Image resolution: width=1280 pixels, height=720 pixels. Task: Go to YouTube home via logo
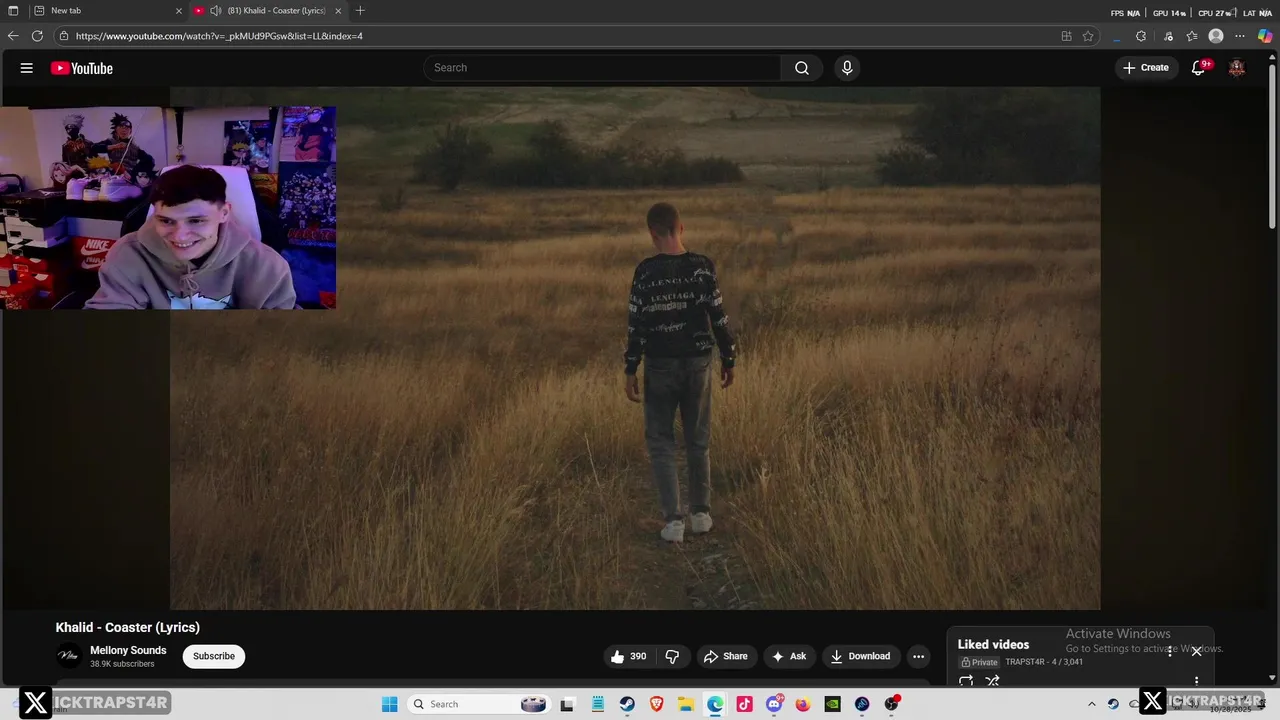pos(82,68)
